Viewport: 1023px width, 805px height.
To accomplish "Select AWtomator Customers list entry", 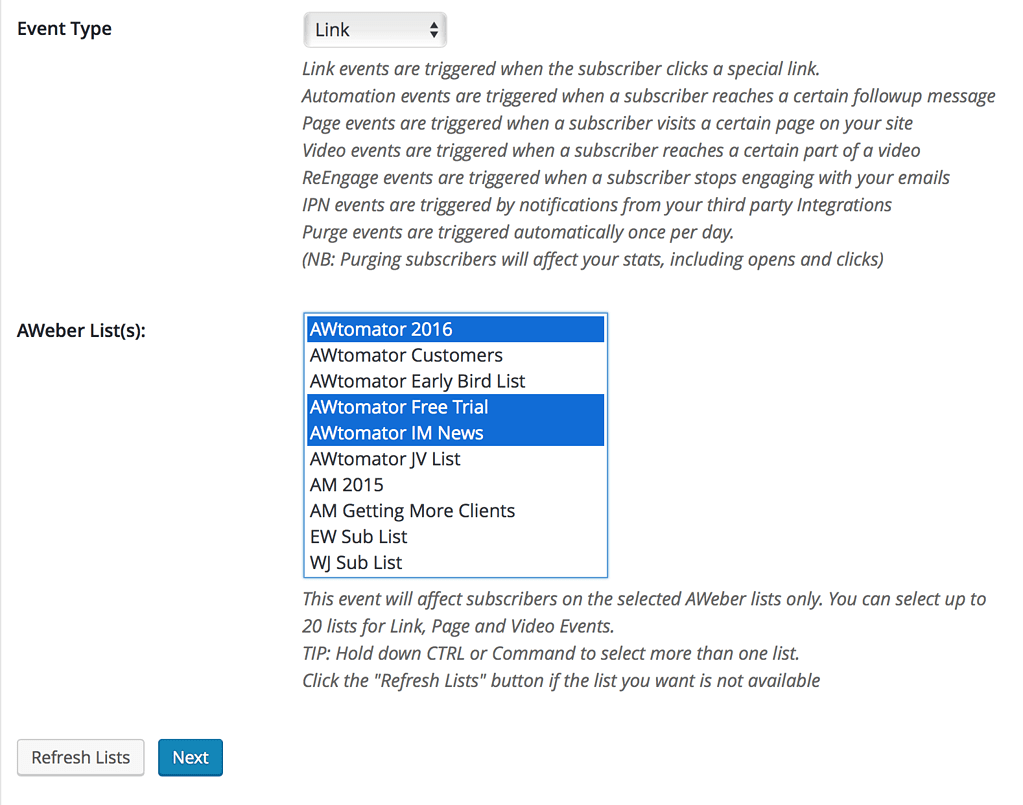I will [x=455, y=356].
